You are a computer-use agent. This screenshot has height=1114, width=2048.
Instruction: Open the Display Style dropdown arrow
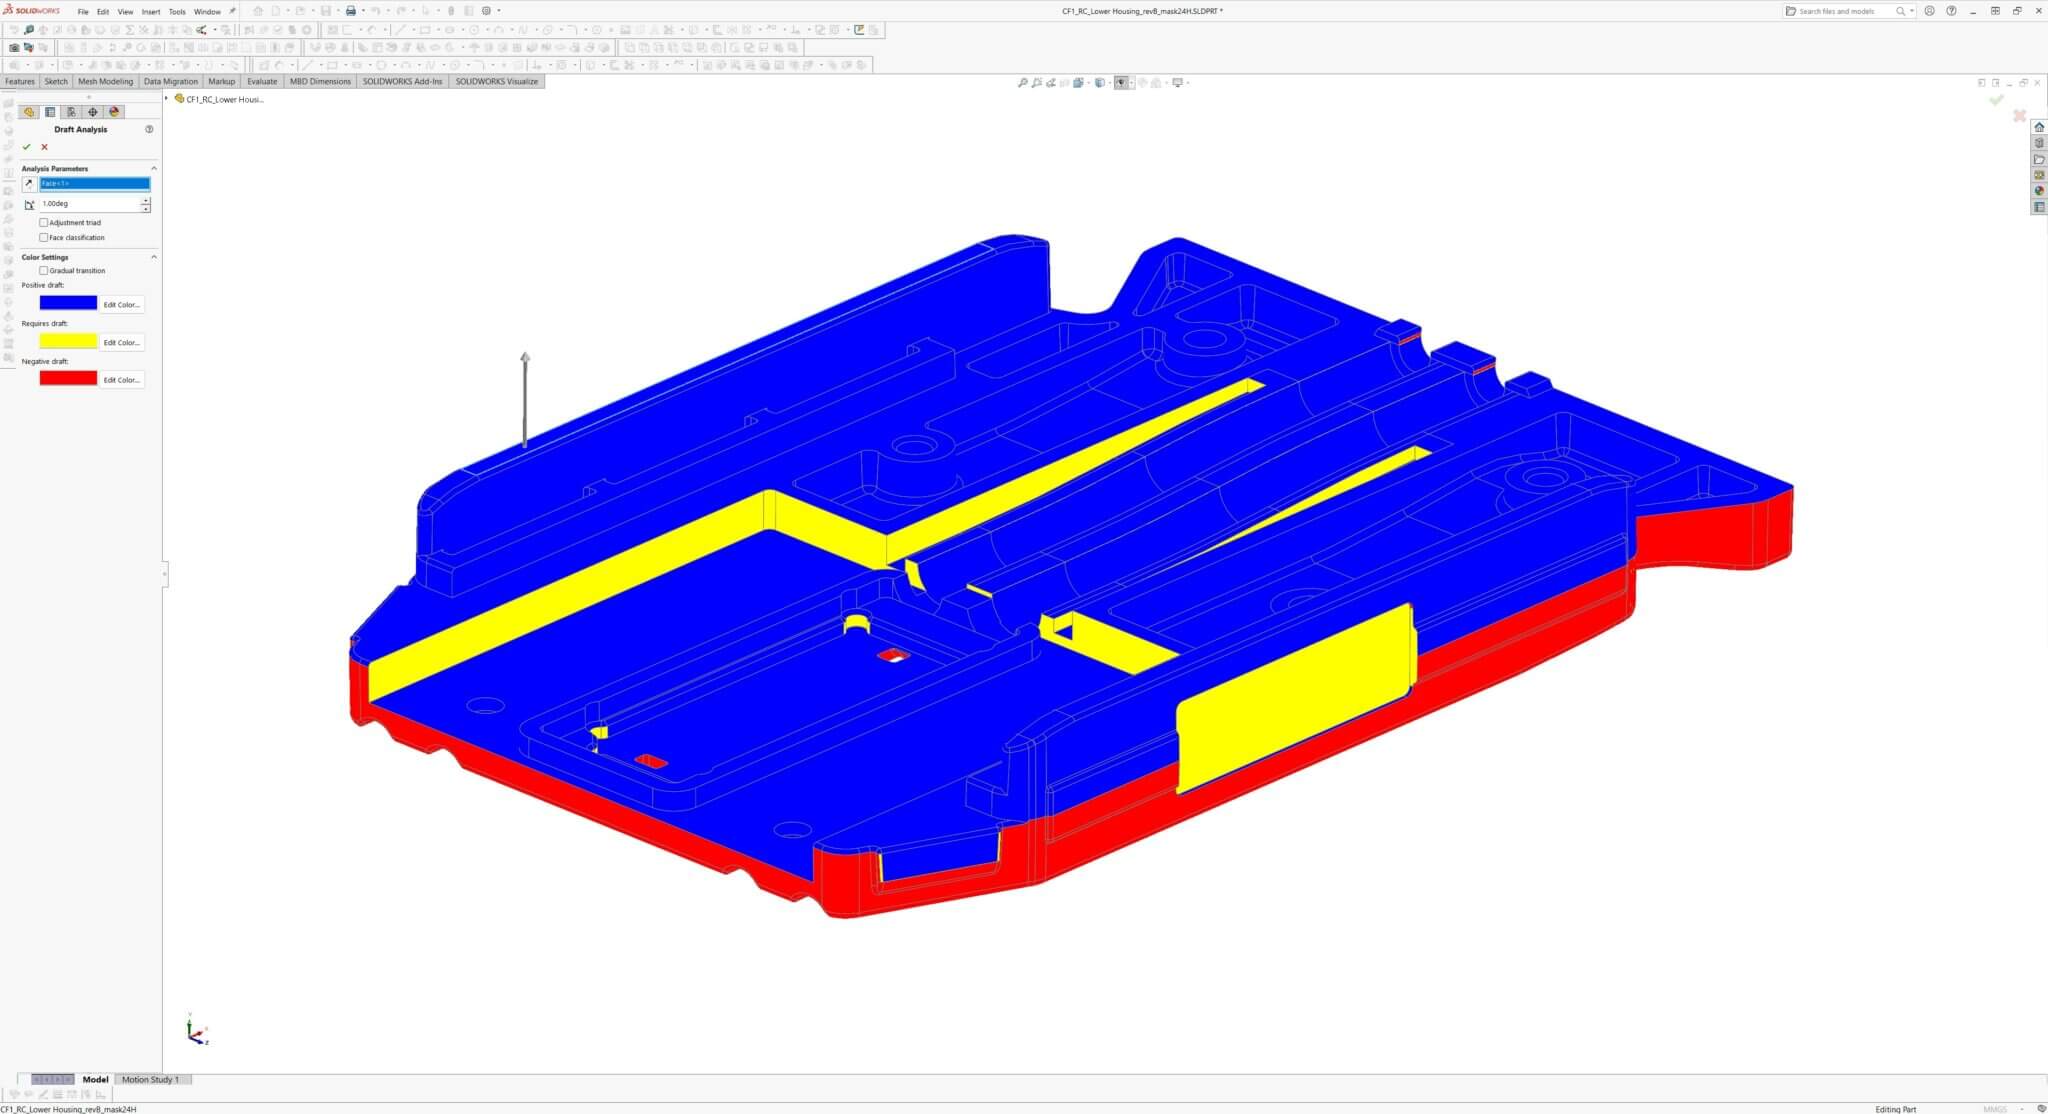coord(1133,83)
